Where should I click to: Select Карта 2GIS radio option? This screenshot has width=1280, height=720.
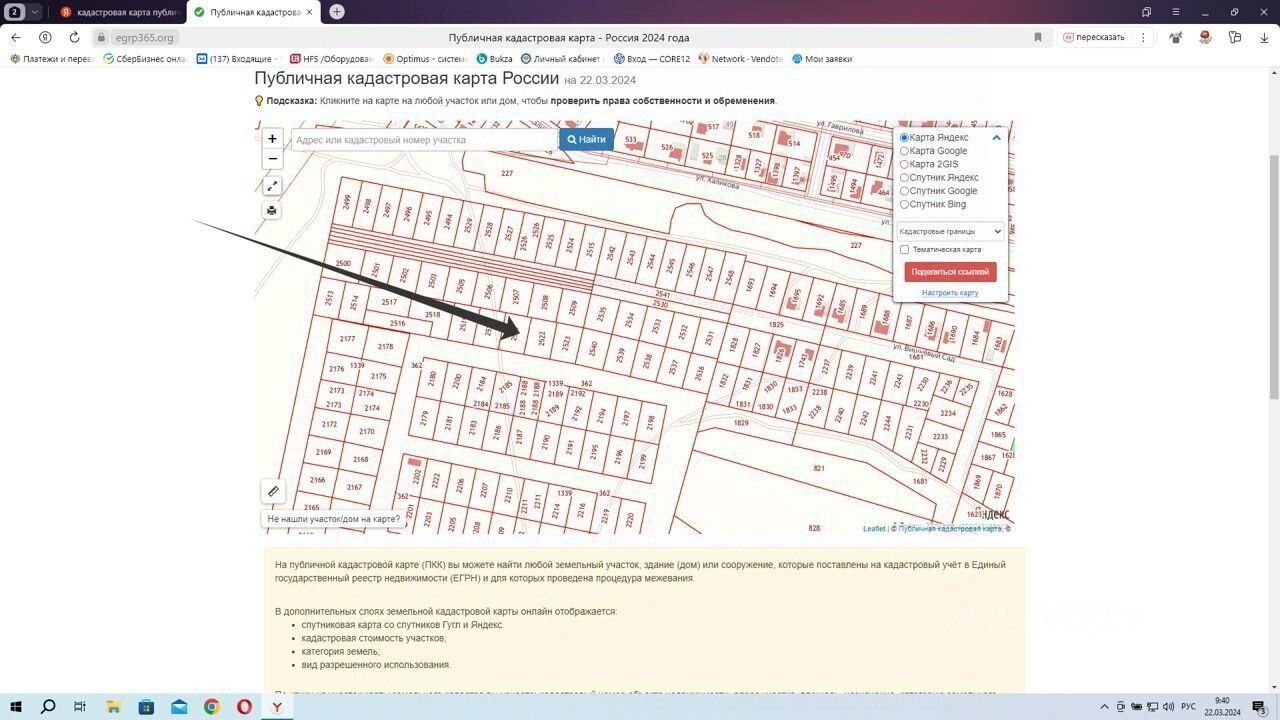[x=904, y=164]
